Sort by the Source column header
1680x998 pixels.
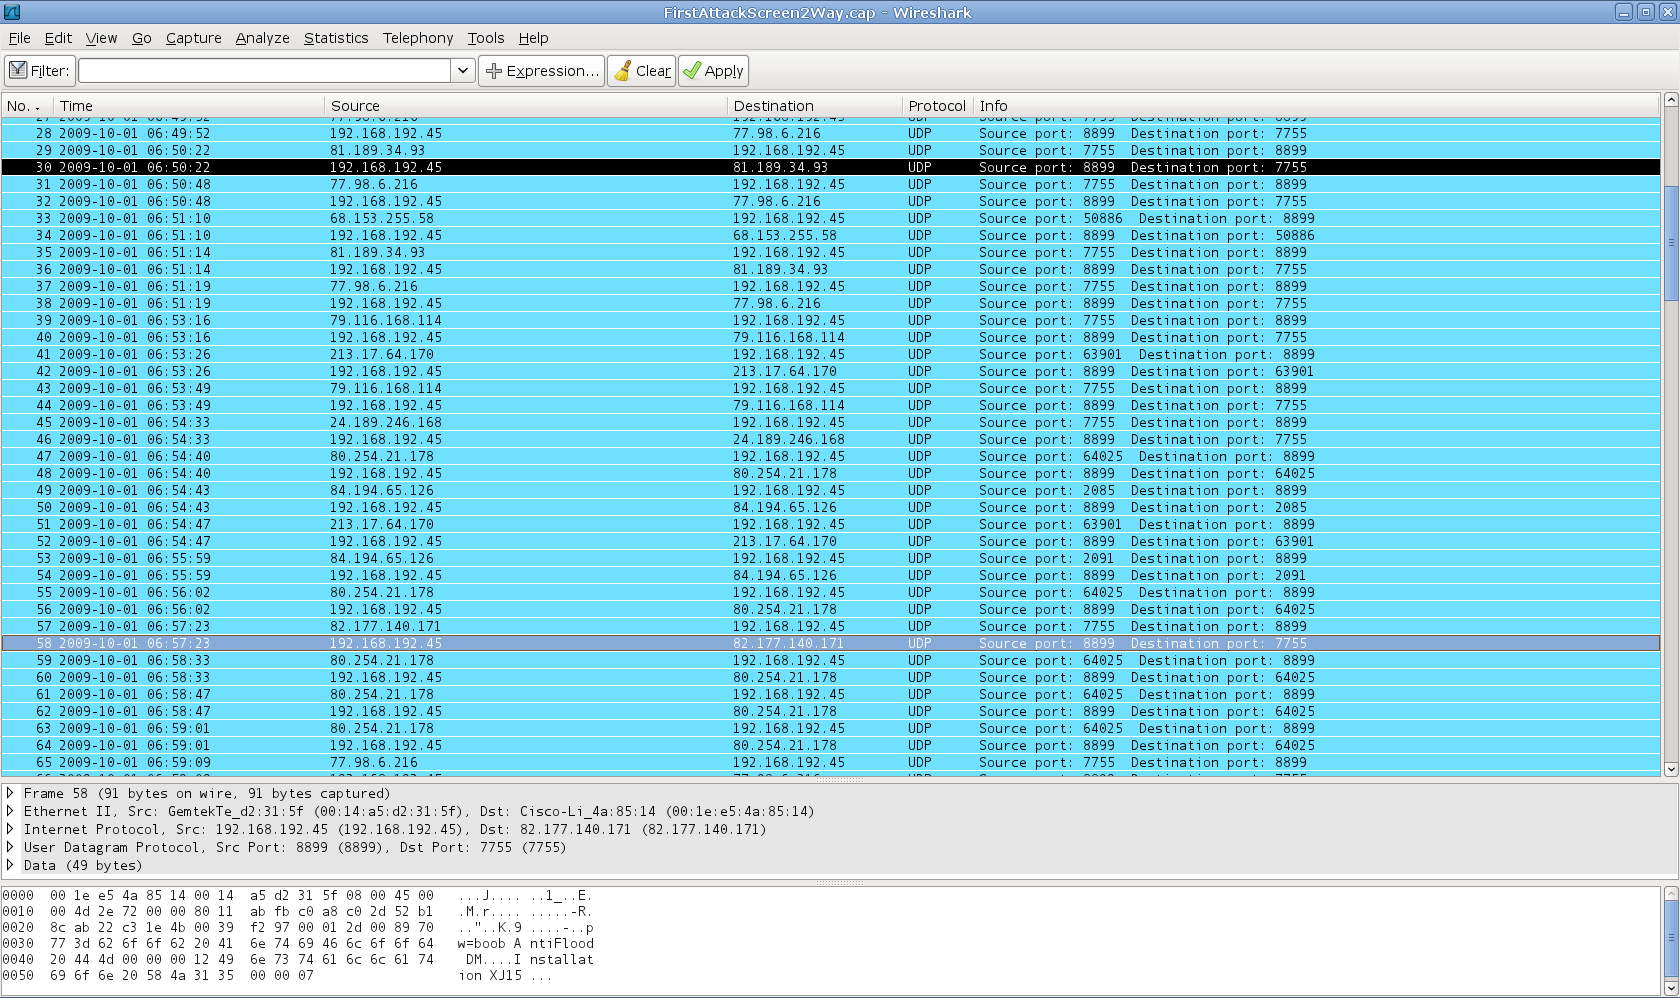coord(526,106)
